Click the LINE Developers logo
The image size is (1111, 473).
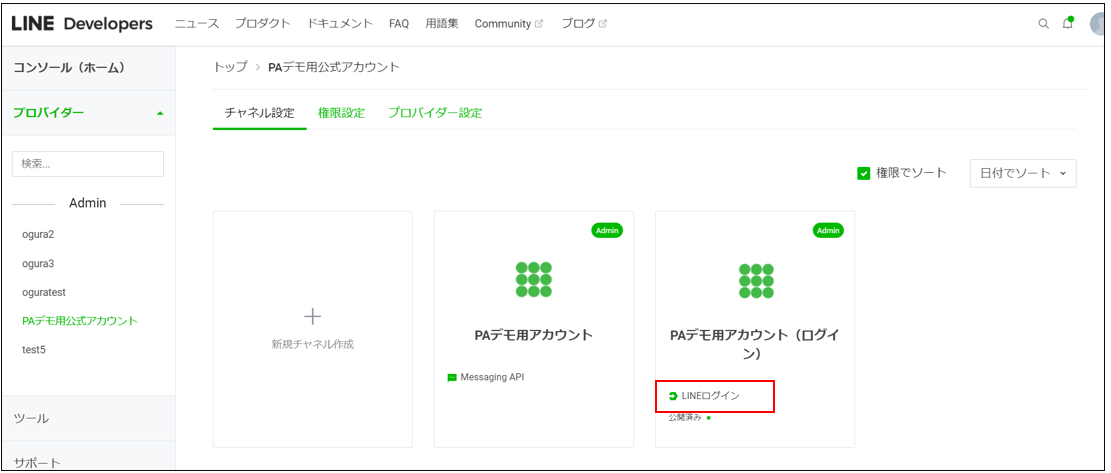[x=82, y=24]
